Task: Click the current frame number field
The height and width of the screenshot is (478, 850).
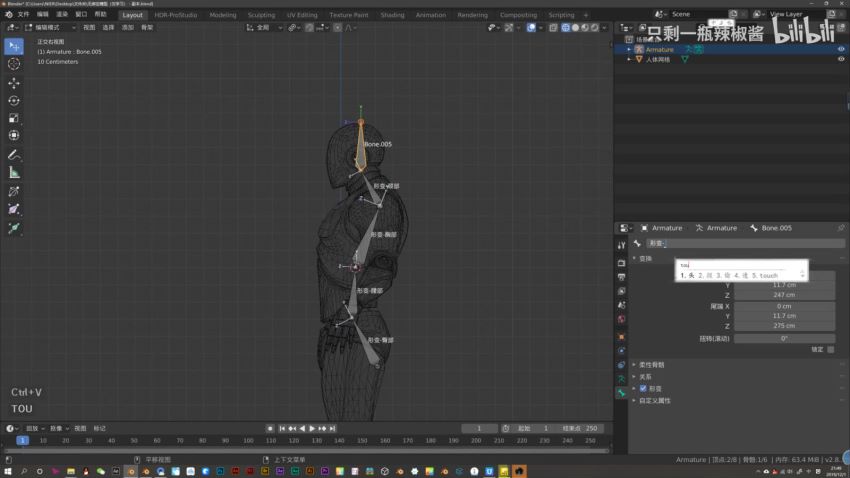Action: 479,429
